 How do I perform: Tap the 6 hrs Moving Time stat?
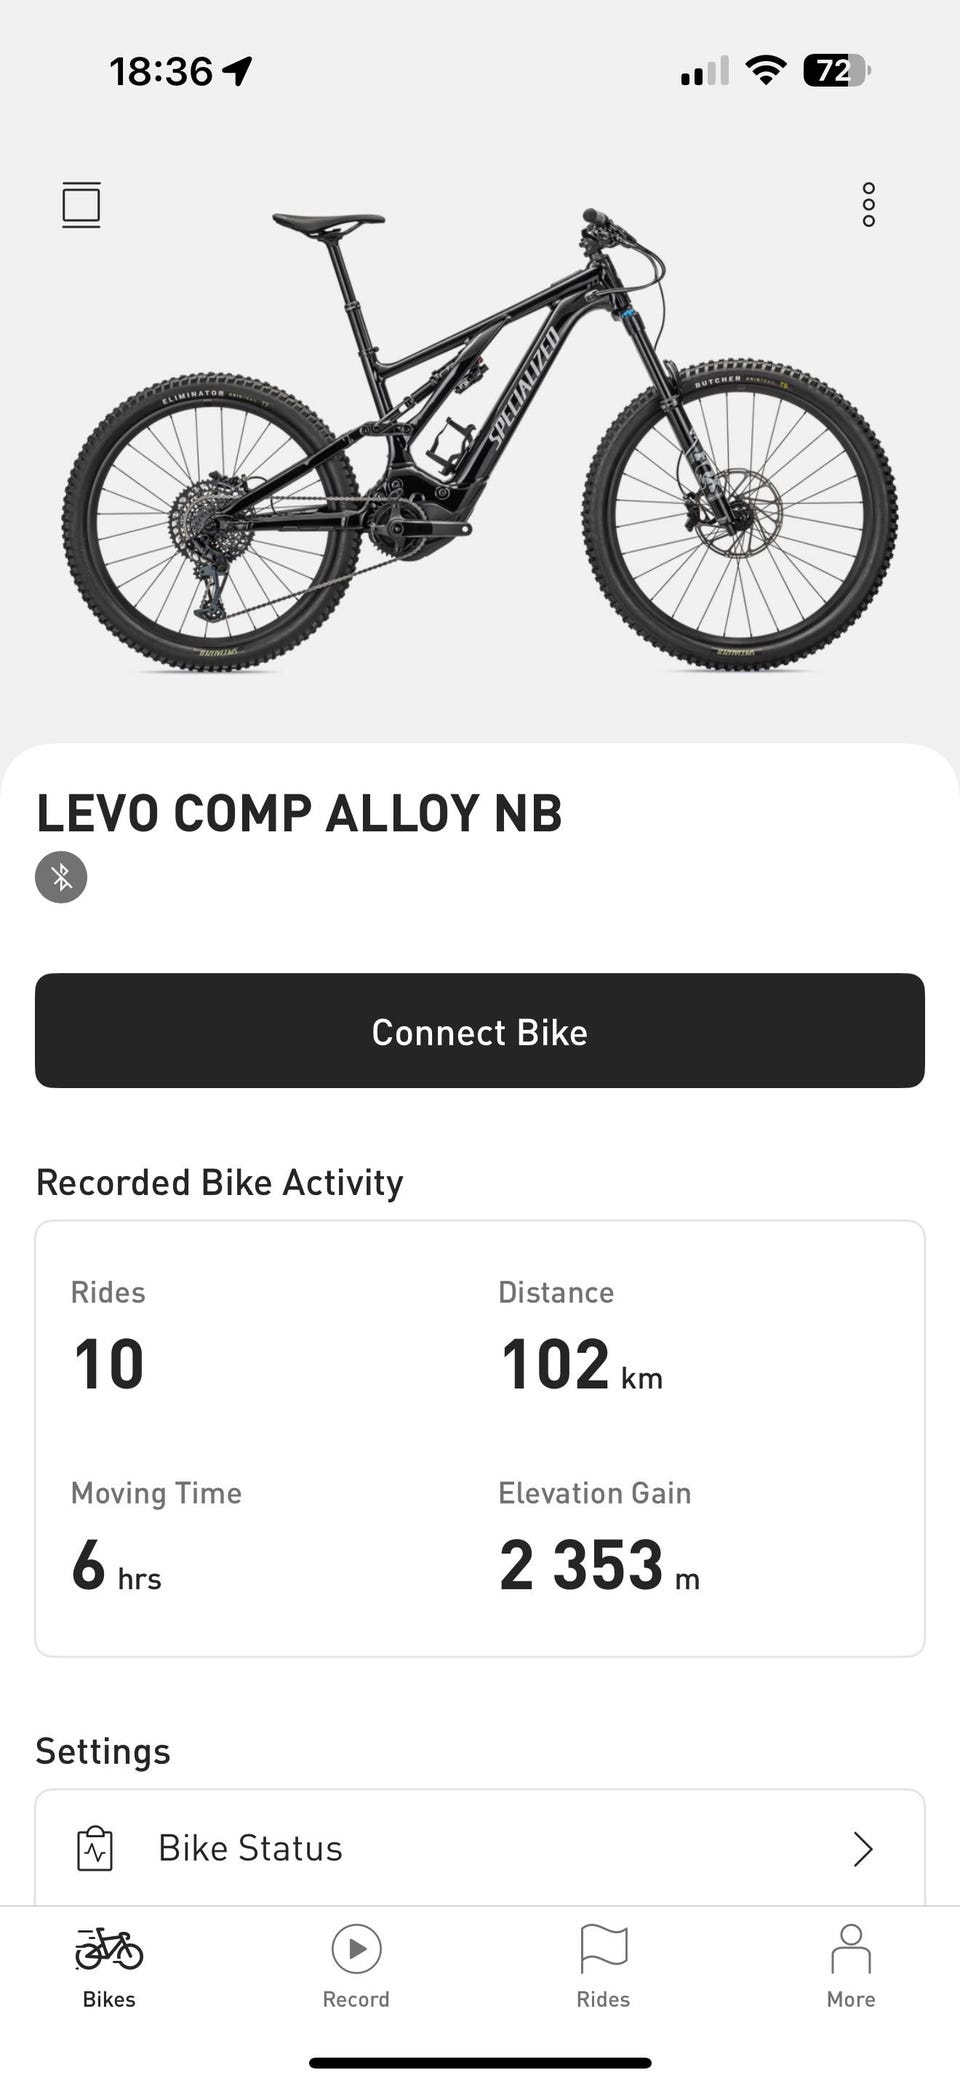(x=116, y=1566)
